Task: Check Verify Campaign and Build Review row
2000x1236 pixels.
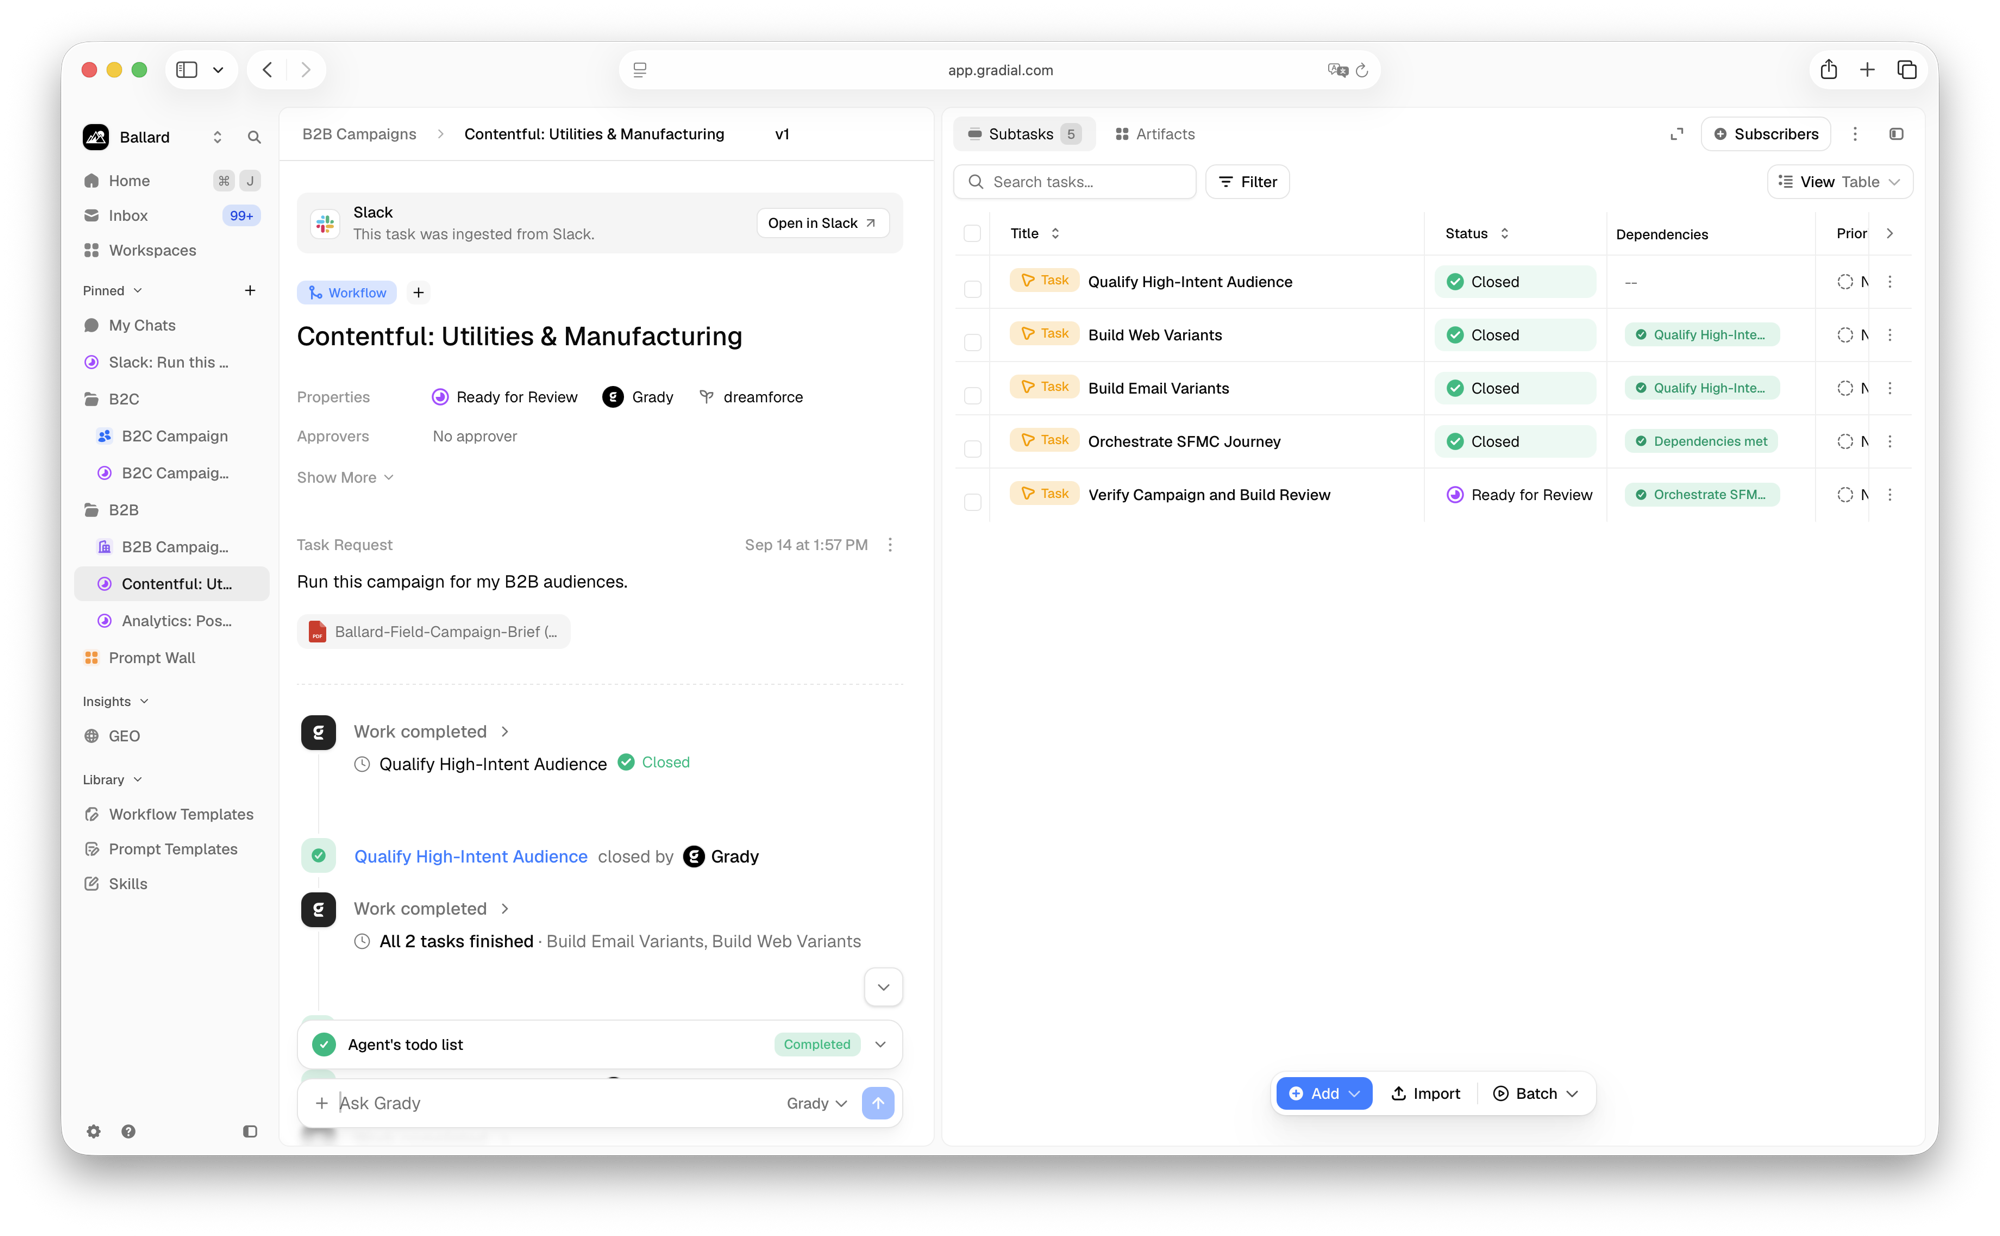Action: [972, 501]
